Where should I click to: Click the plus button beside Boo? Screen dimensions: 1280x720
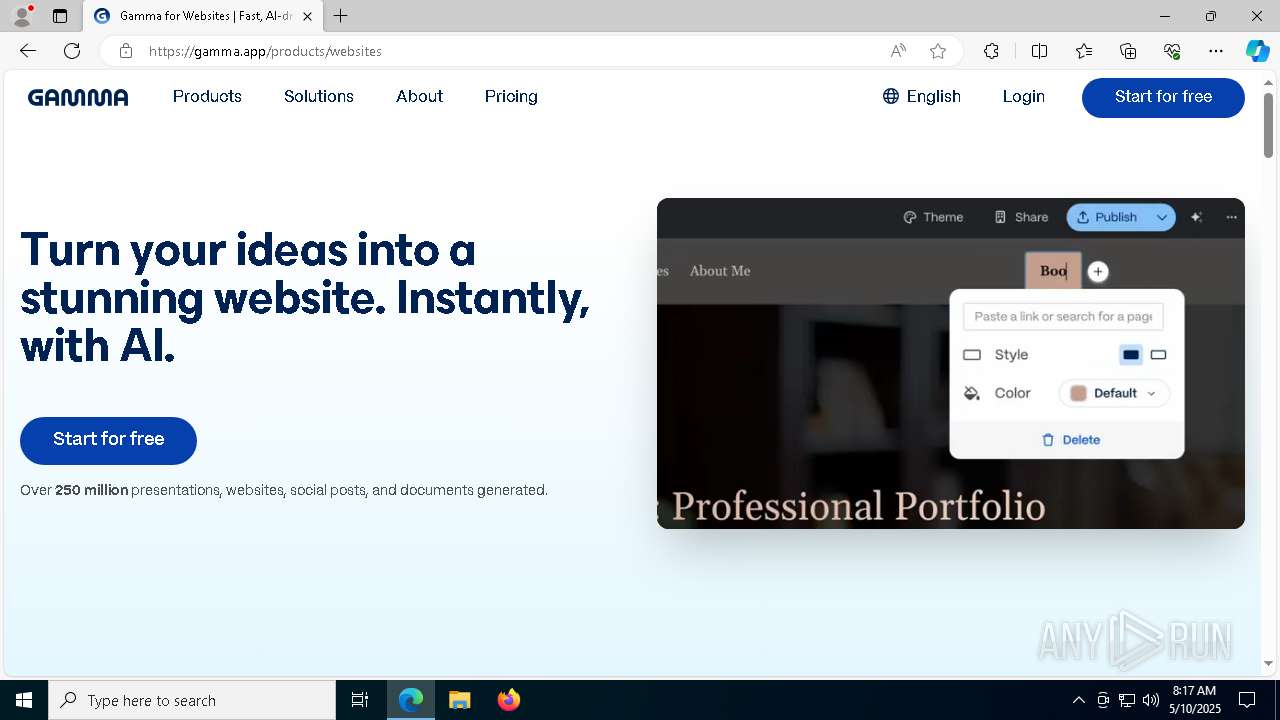tap(1098, 271)
